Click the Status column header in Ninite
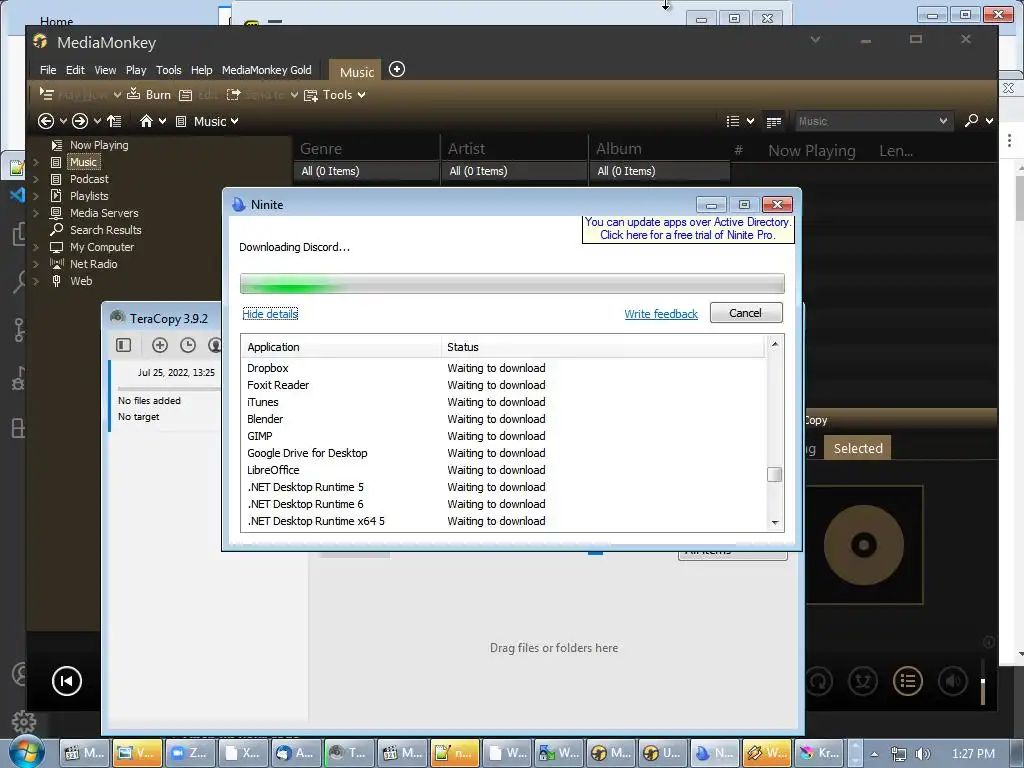The image size is (1024, 768). (x=603, y=347)
